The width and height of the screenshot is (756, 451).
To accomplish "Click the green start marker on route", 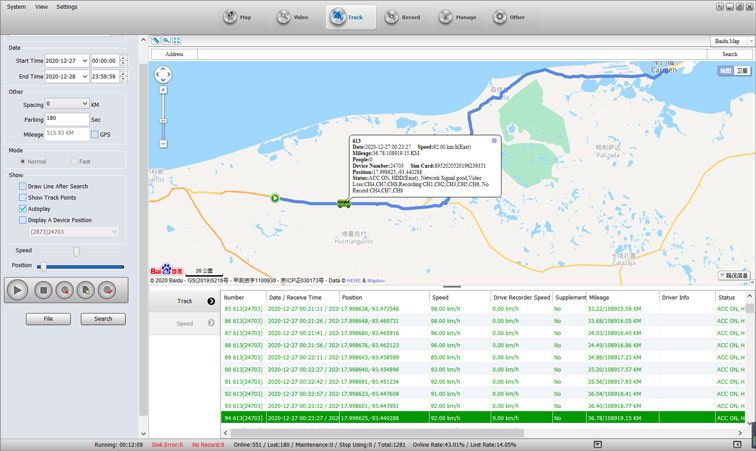I will tap(274, 198).
